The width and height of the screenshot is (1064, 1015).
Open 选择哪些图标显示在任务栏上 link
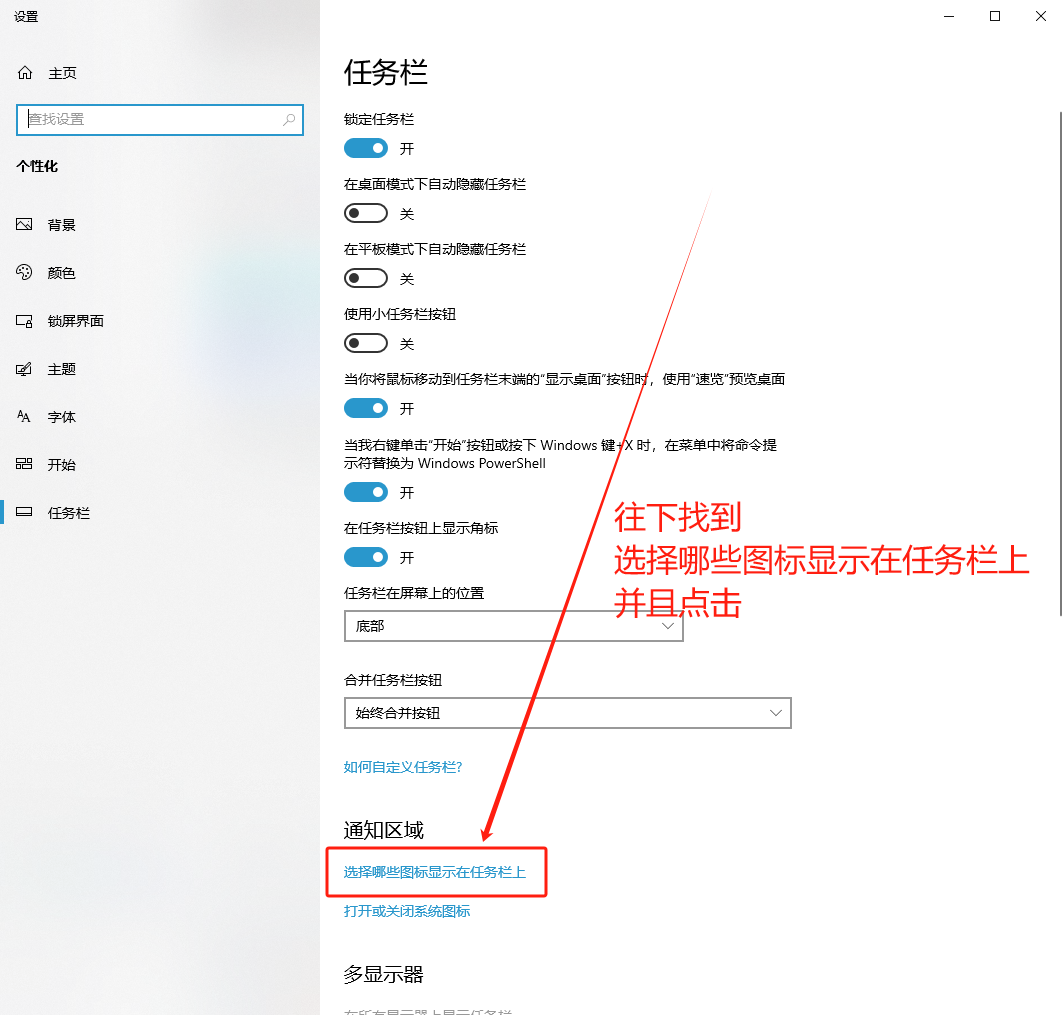tap(436, 872)
